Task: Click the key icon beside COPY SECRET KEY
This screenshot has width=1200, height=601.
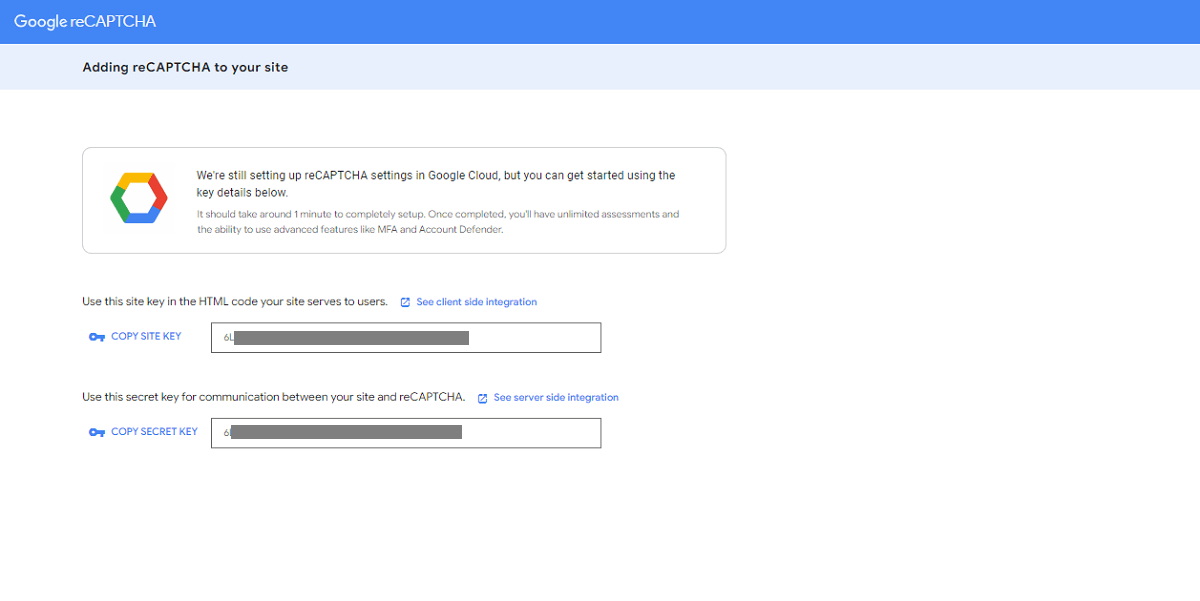Action: (x=97, y=432)
